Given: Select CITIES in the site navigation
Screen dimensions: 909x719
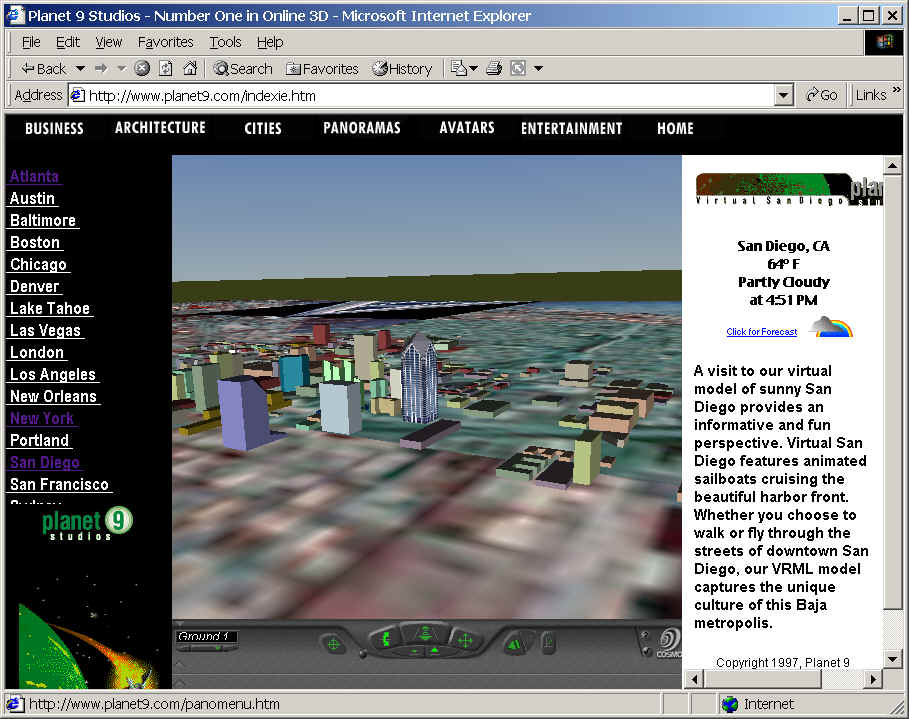Looking at the screenshot, I should (263, 128).
